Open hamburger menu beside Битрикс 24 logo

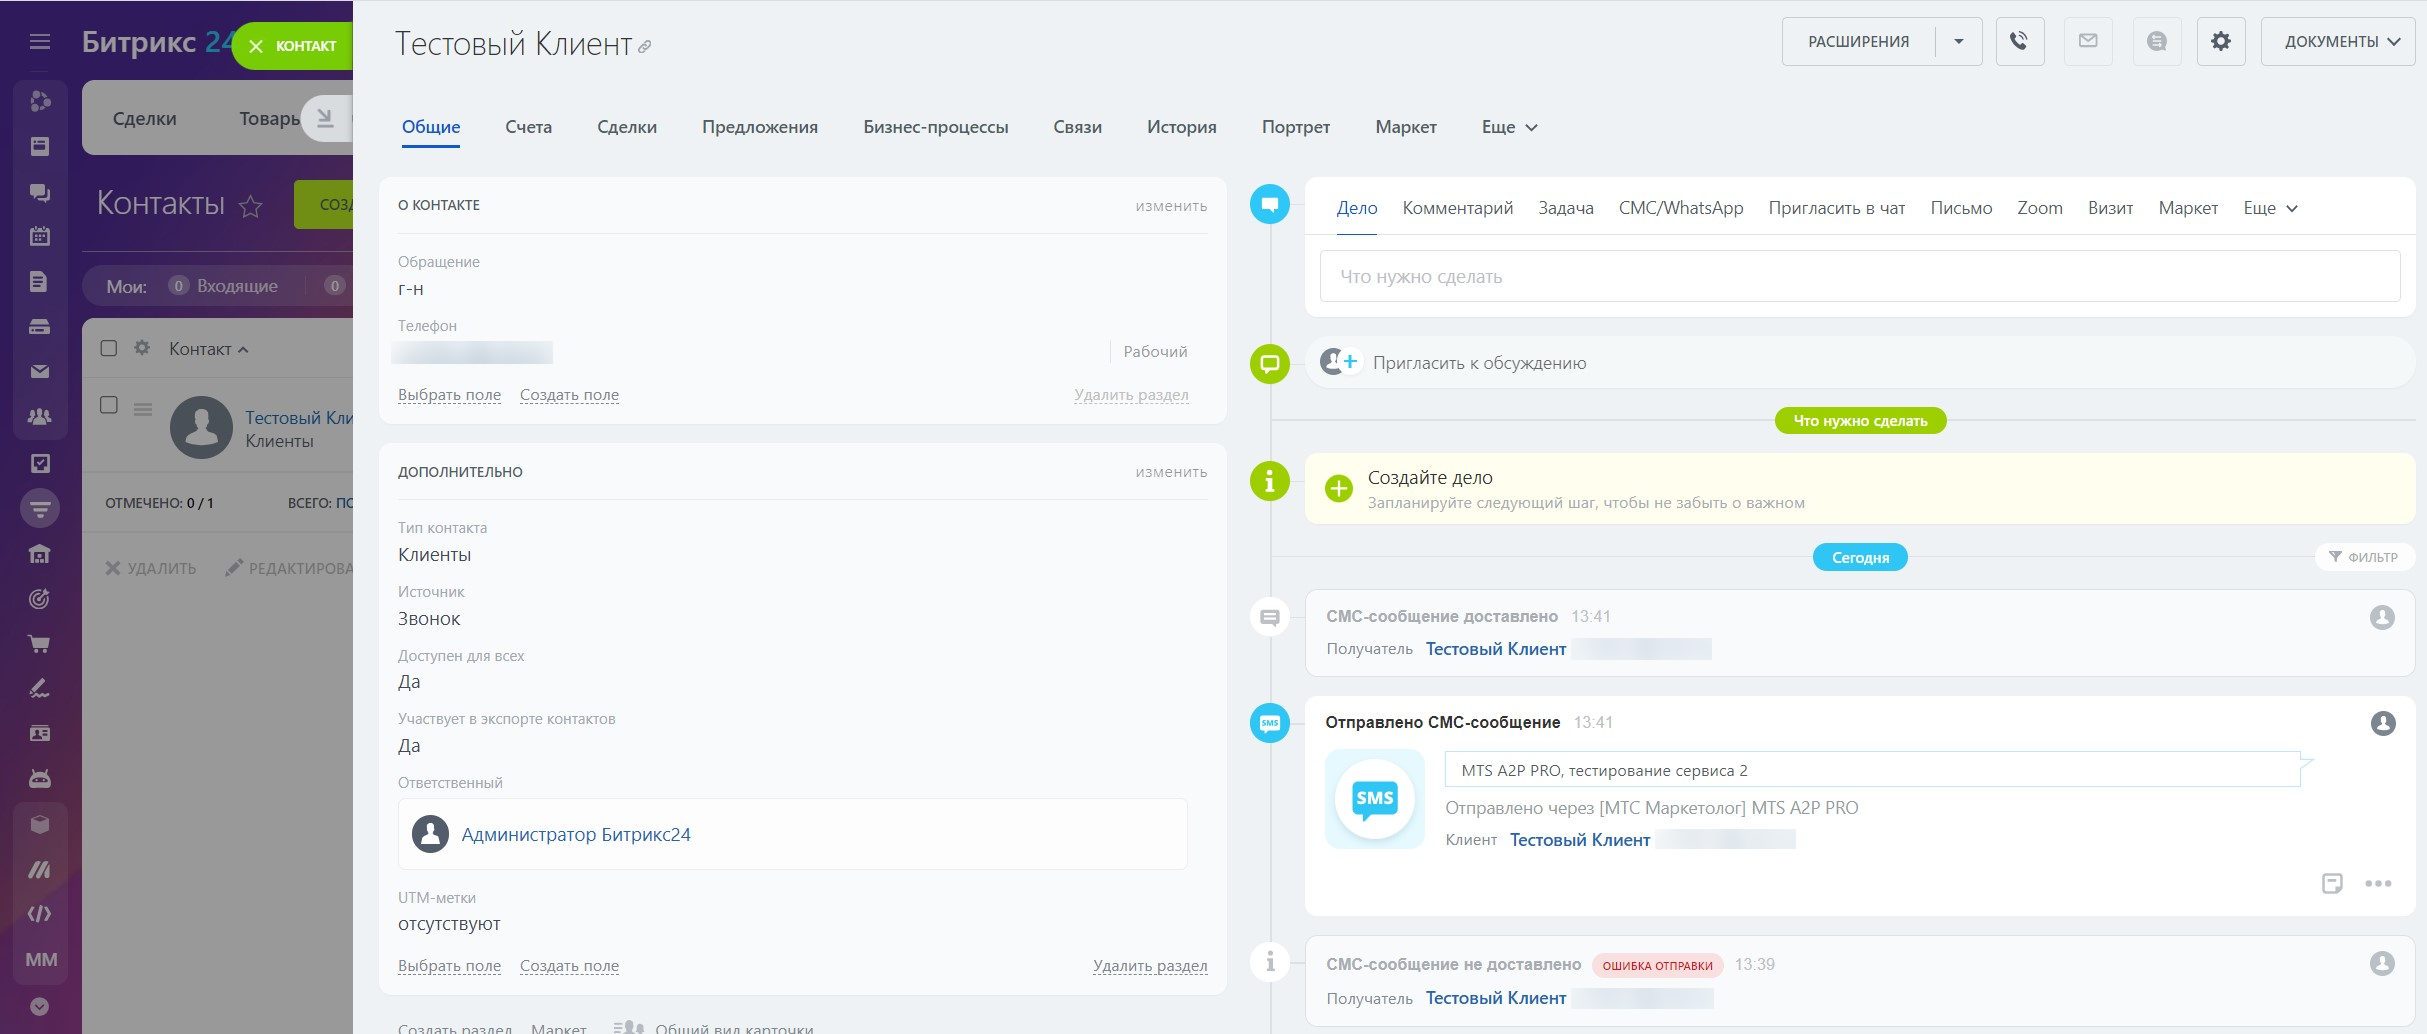(40, 42)
